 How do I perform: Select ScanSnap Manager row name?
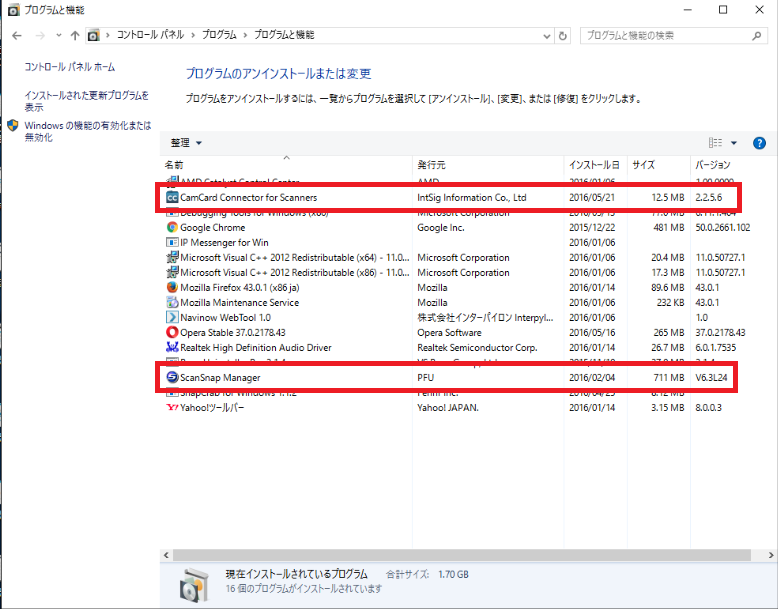click(x=220, y=378)
